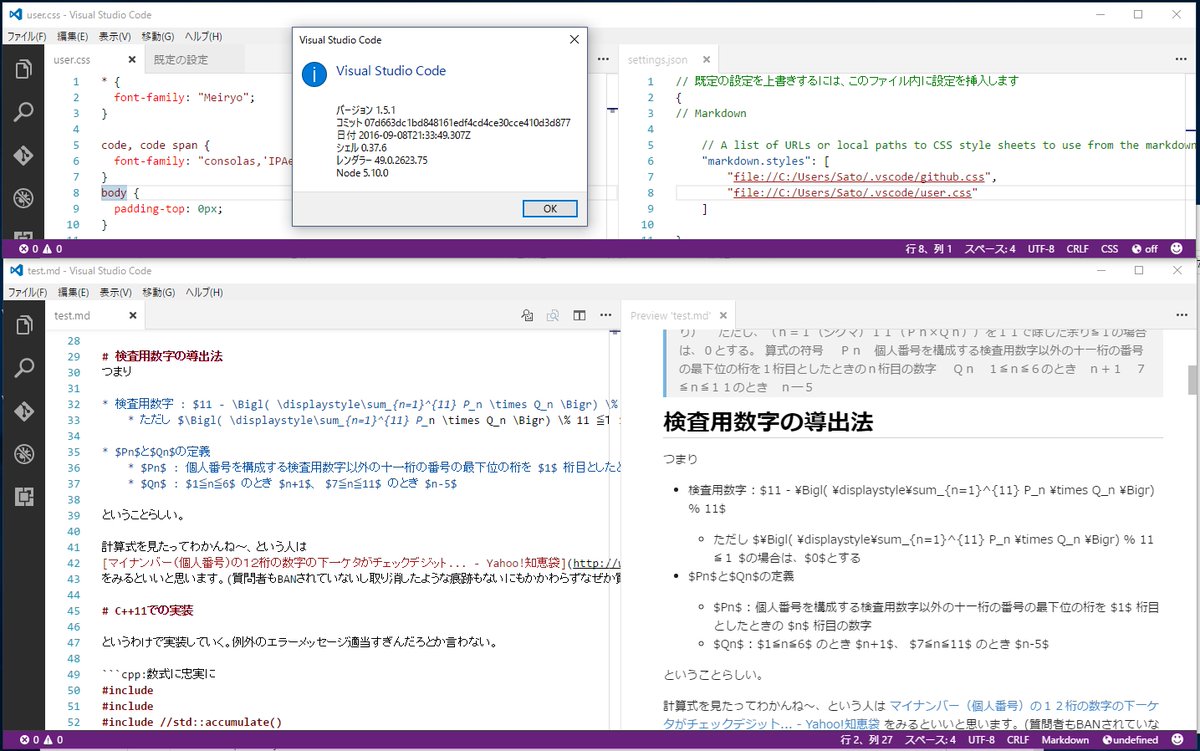Confirm the About dialog with OK
Image resolution: width=1200 pixels, height=751 pixels.
click(549, 209)
